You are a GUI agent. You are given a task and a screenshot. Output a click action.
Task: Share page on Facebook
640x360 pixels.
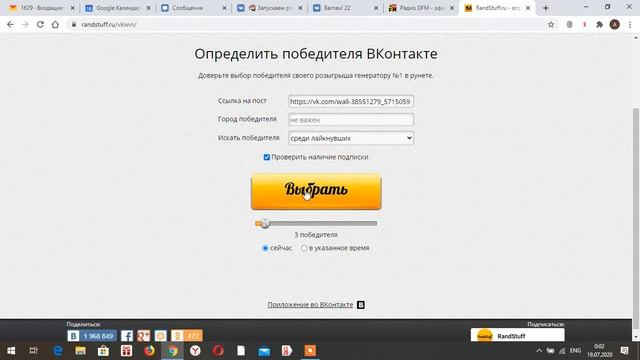click(127, 336)
